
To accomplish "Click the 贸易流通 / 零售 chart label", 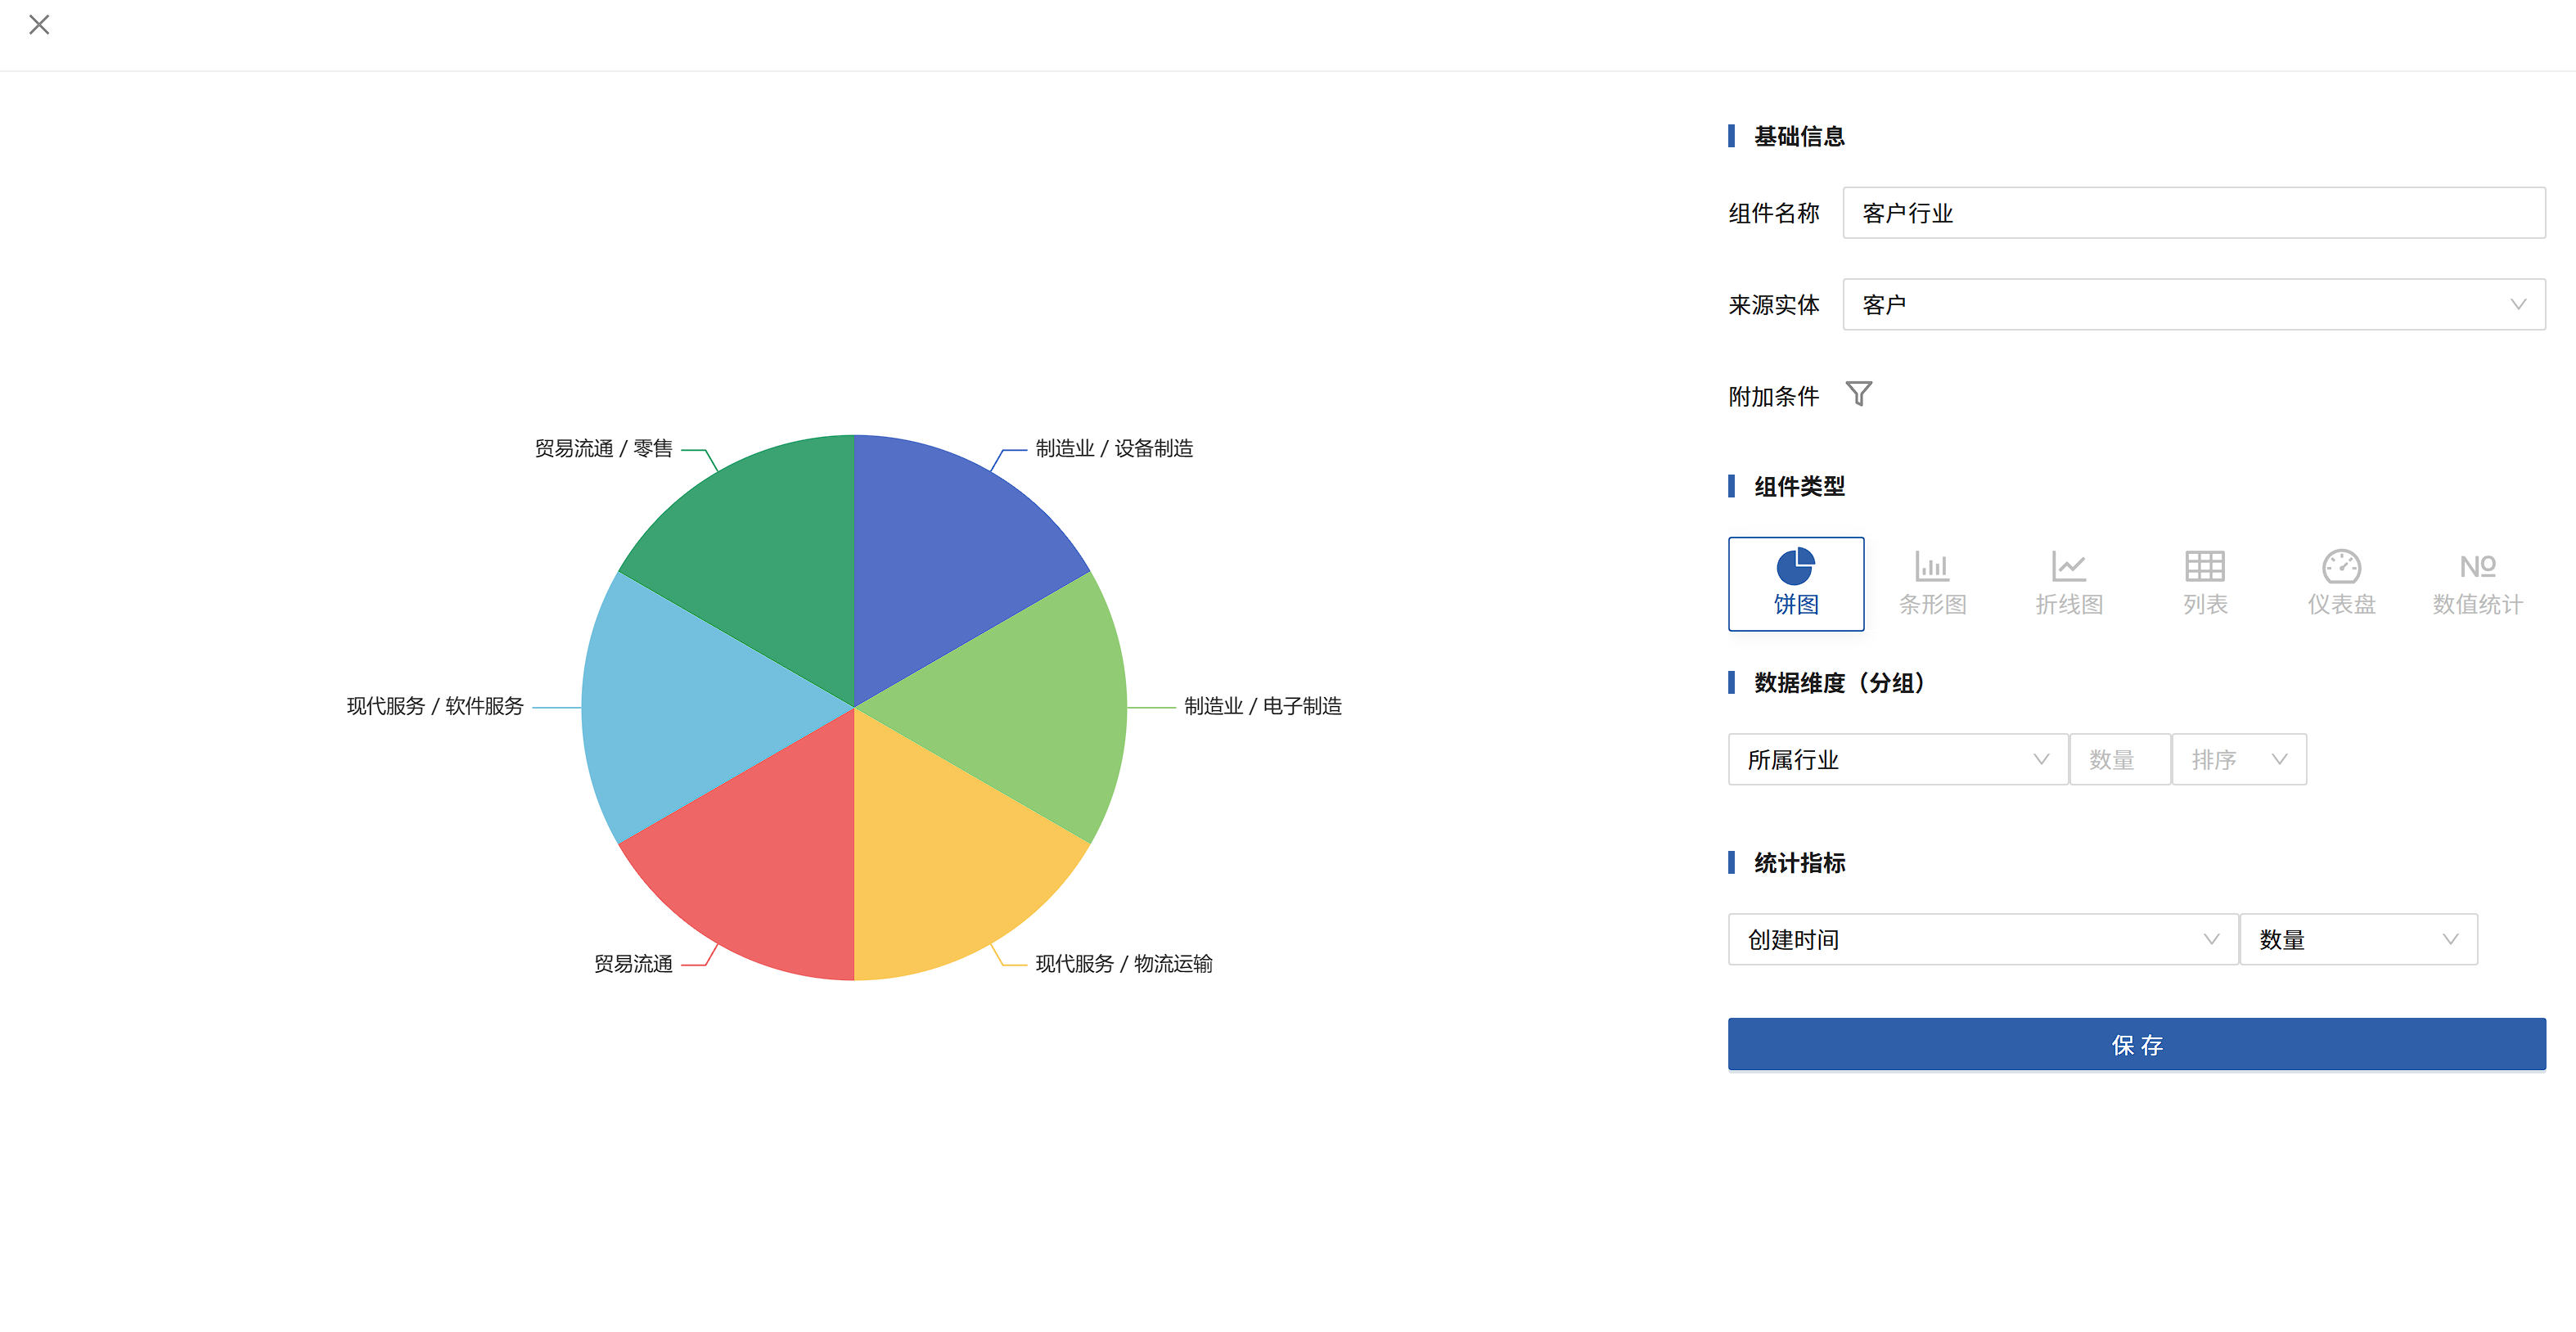I will [604, 449].
